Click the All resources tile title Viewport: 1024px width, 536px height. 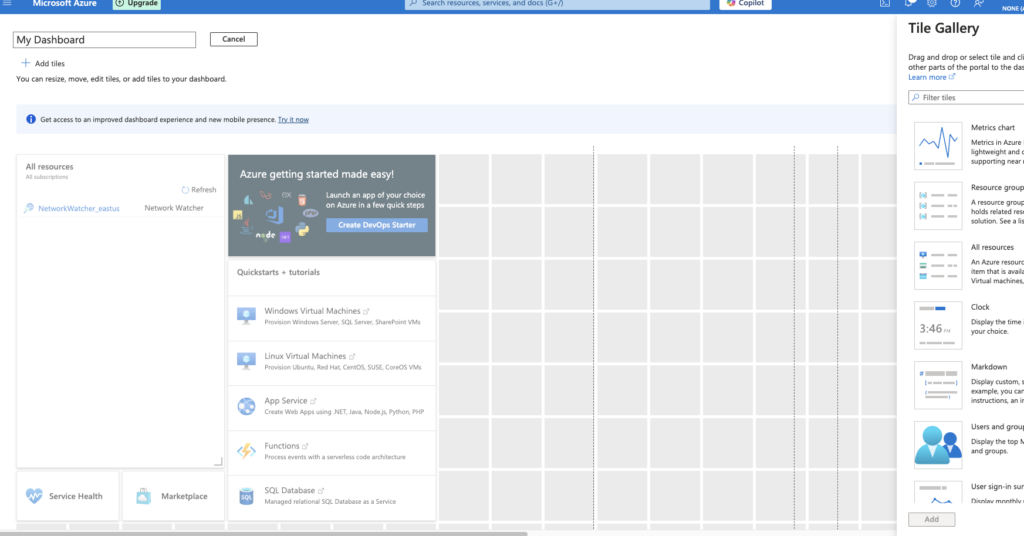(50, 166)
